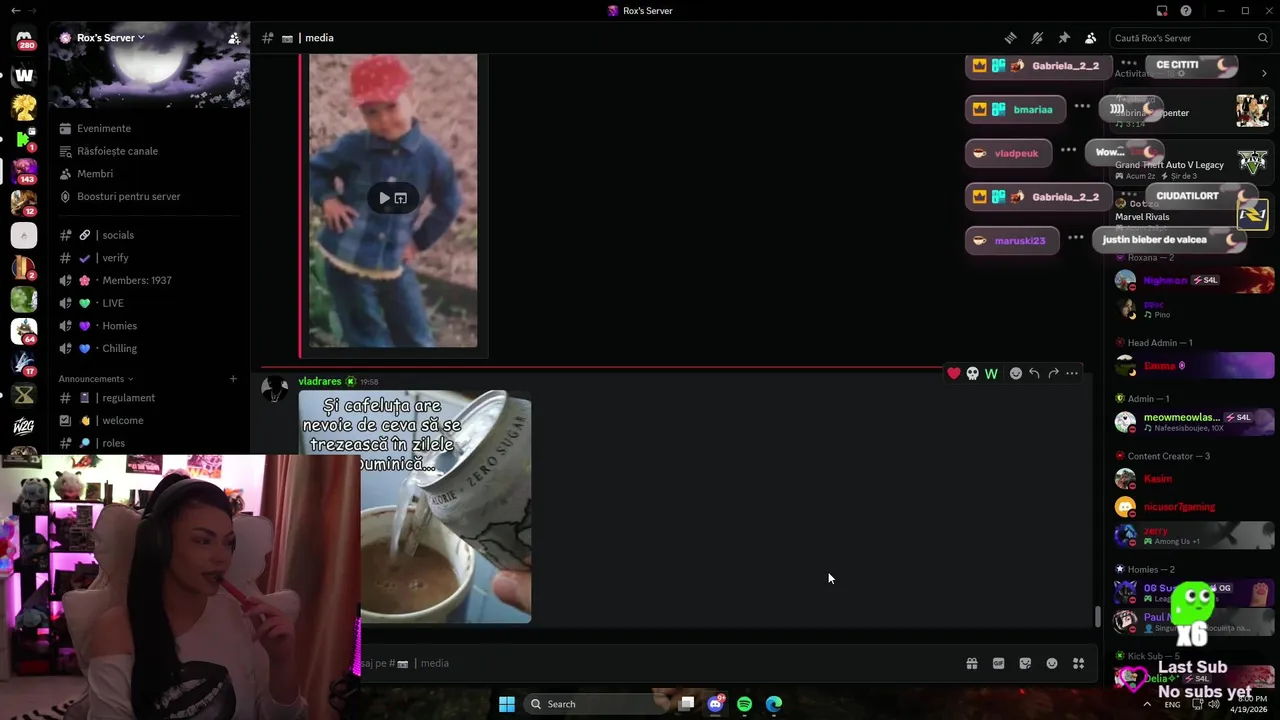Screen dimensions: 1280x720
Task: Open Discord direct messages home icon
Action: [24, 40]
